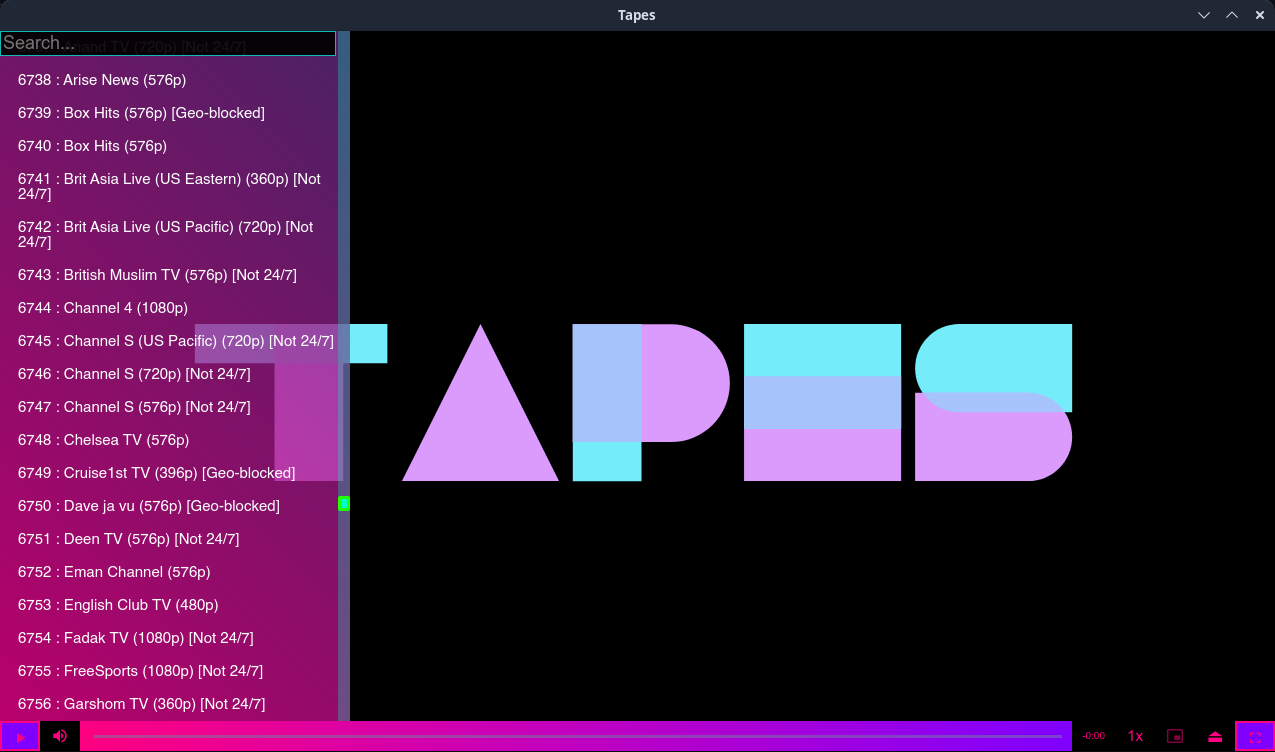Image resolution: width=1275 pixels, height=752 pixels.
Task: Open picture-in-picture mode
Action: click(x=1175, y=736)
